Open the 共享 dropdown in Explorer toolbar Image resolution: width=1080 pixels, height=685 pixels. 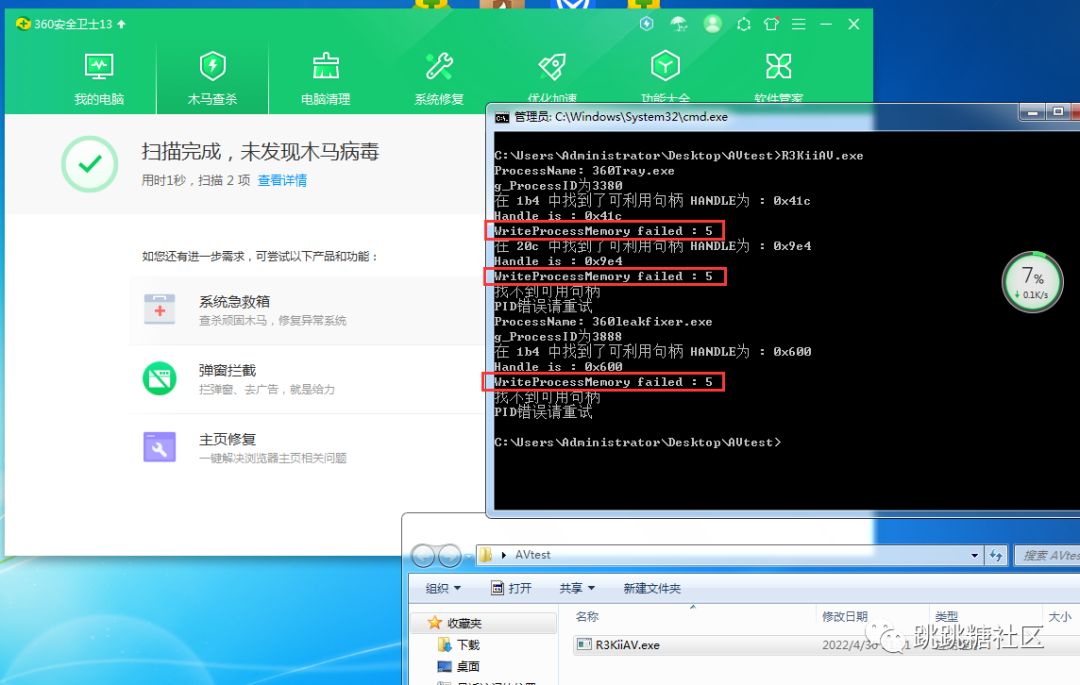[577, 589]
